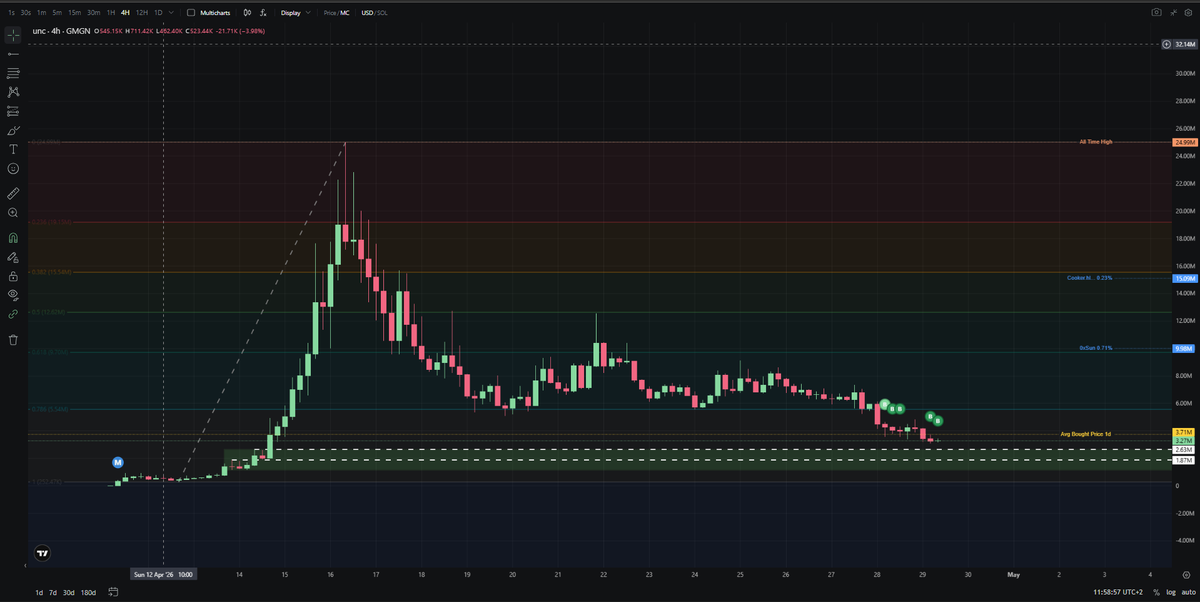Image resolution: width=1200 pixels, height=602 pixels.
Task: Set the range to 7d
Action: pyautogui.click(x=53, y=593)
